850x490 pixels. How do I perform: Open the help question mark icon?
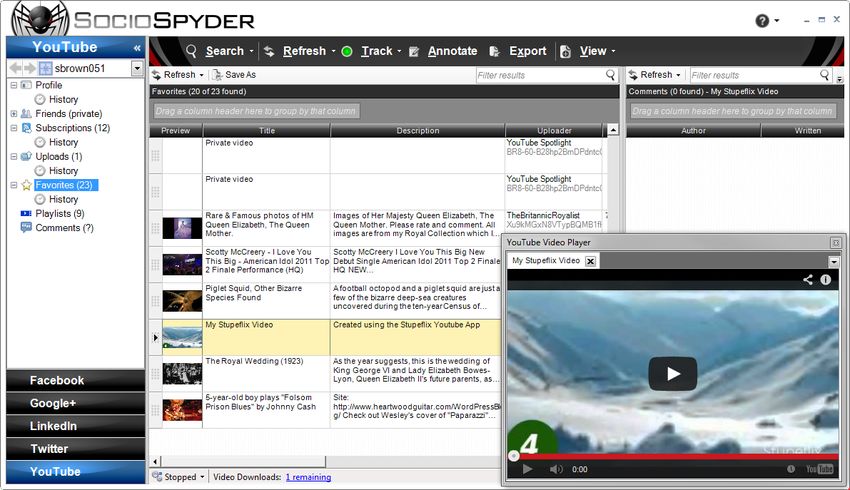coord(762,21)
